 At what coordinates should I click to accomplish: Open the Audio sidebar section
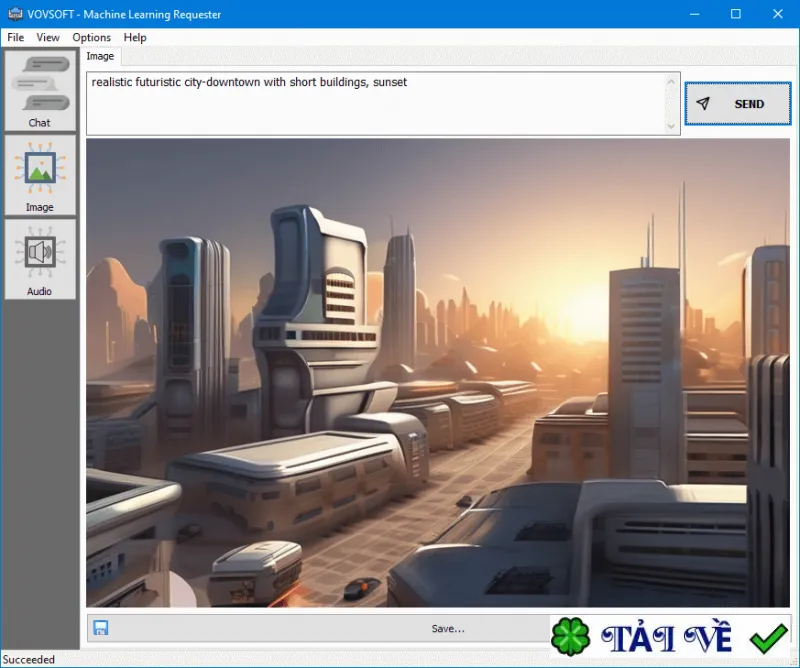tap(40, 259)
